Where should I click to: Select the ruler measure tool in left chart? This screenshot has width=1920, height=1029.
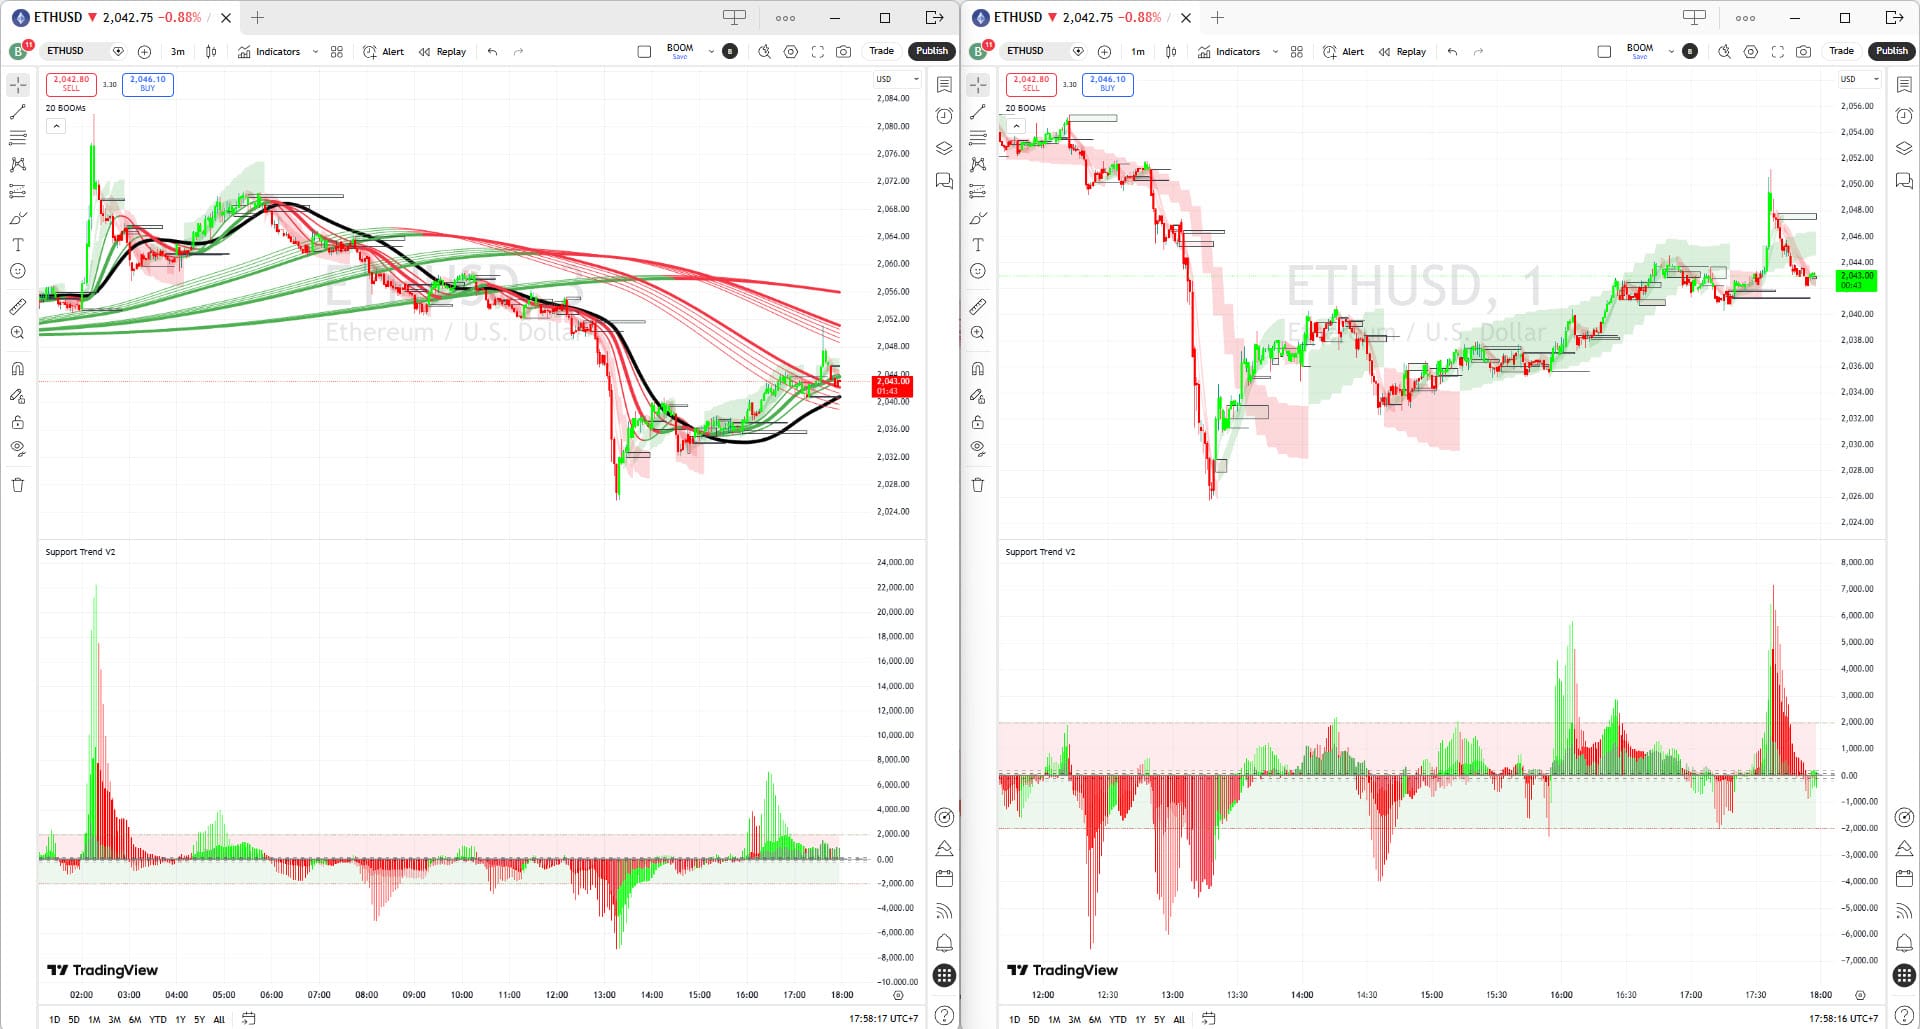click(x=18, y=307)
